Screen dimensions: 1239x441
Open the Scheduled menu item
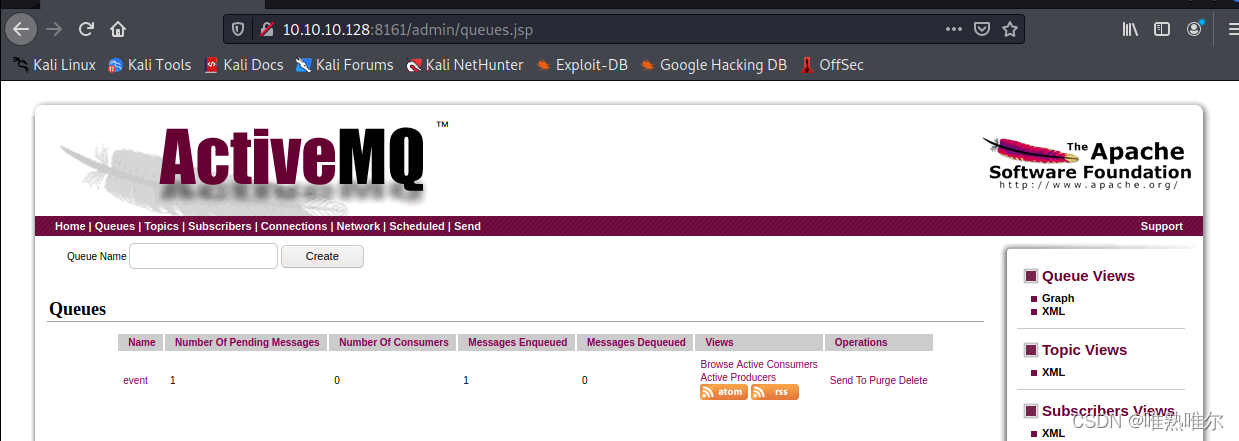coord(417,226)
